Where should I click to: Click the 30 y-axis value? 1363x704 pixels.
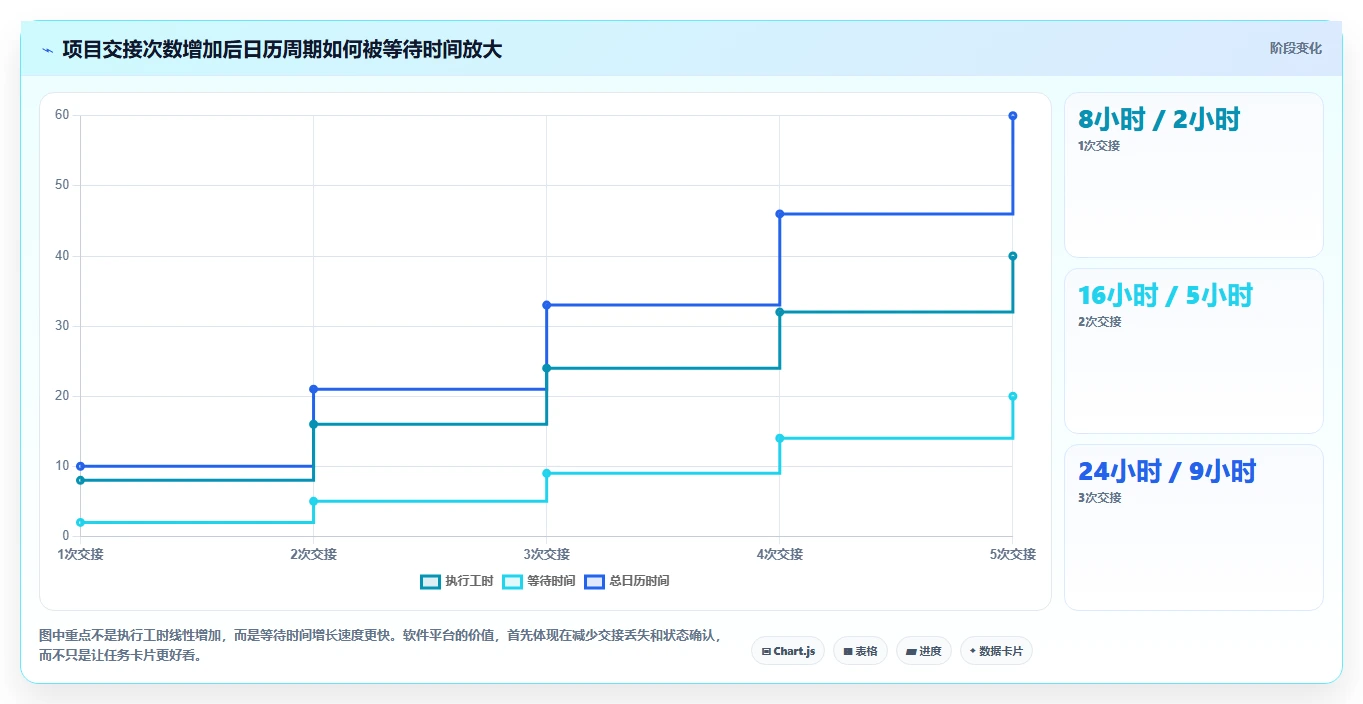tap(62, 326)
